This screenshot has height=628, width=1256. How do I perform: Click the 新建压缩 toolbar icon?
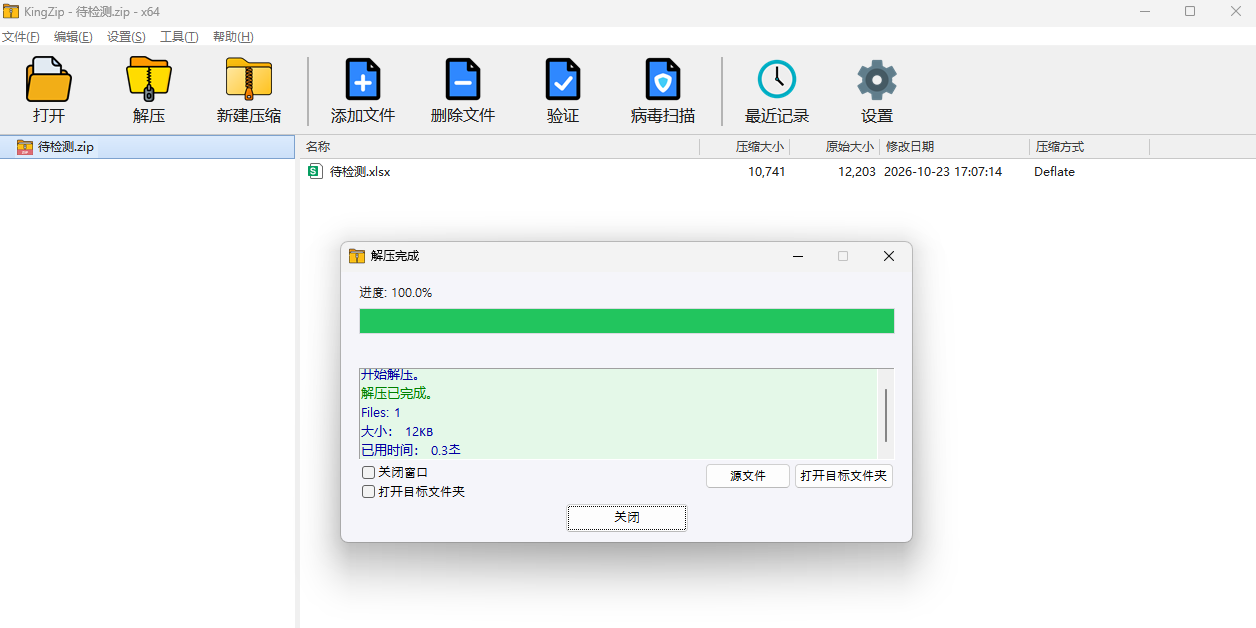coord(248,80)
